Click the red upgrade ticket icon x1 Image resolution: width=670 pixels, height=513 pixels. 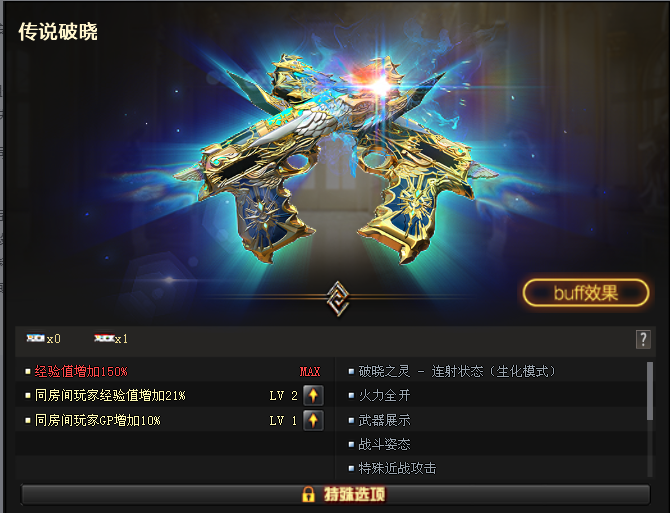[x=104, y=338]
